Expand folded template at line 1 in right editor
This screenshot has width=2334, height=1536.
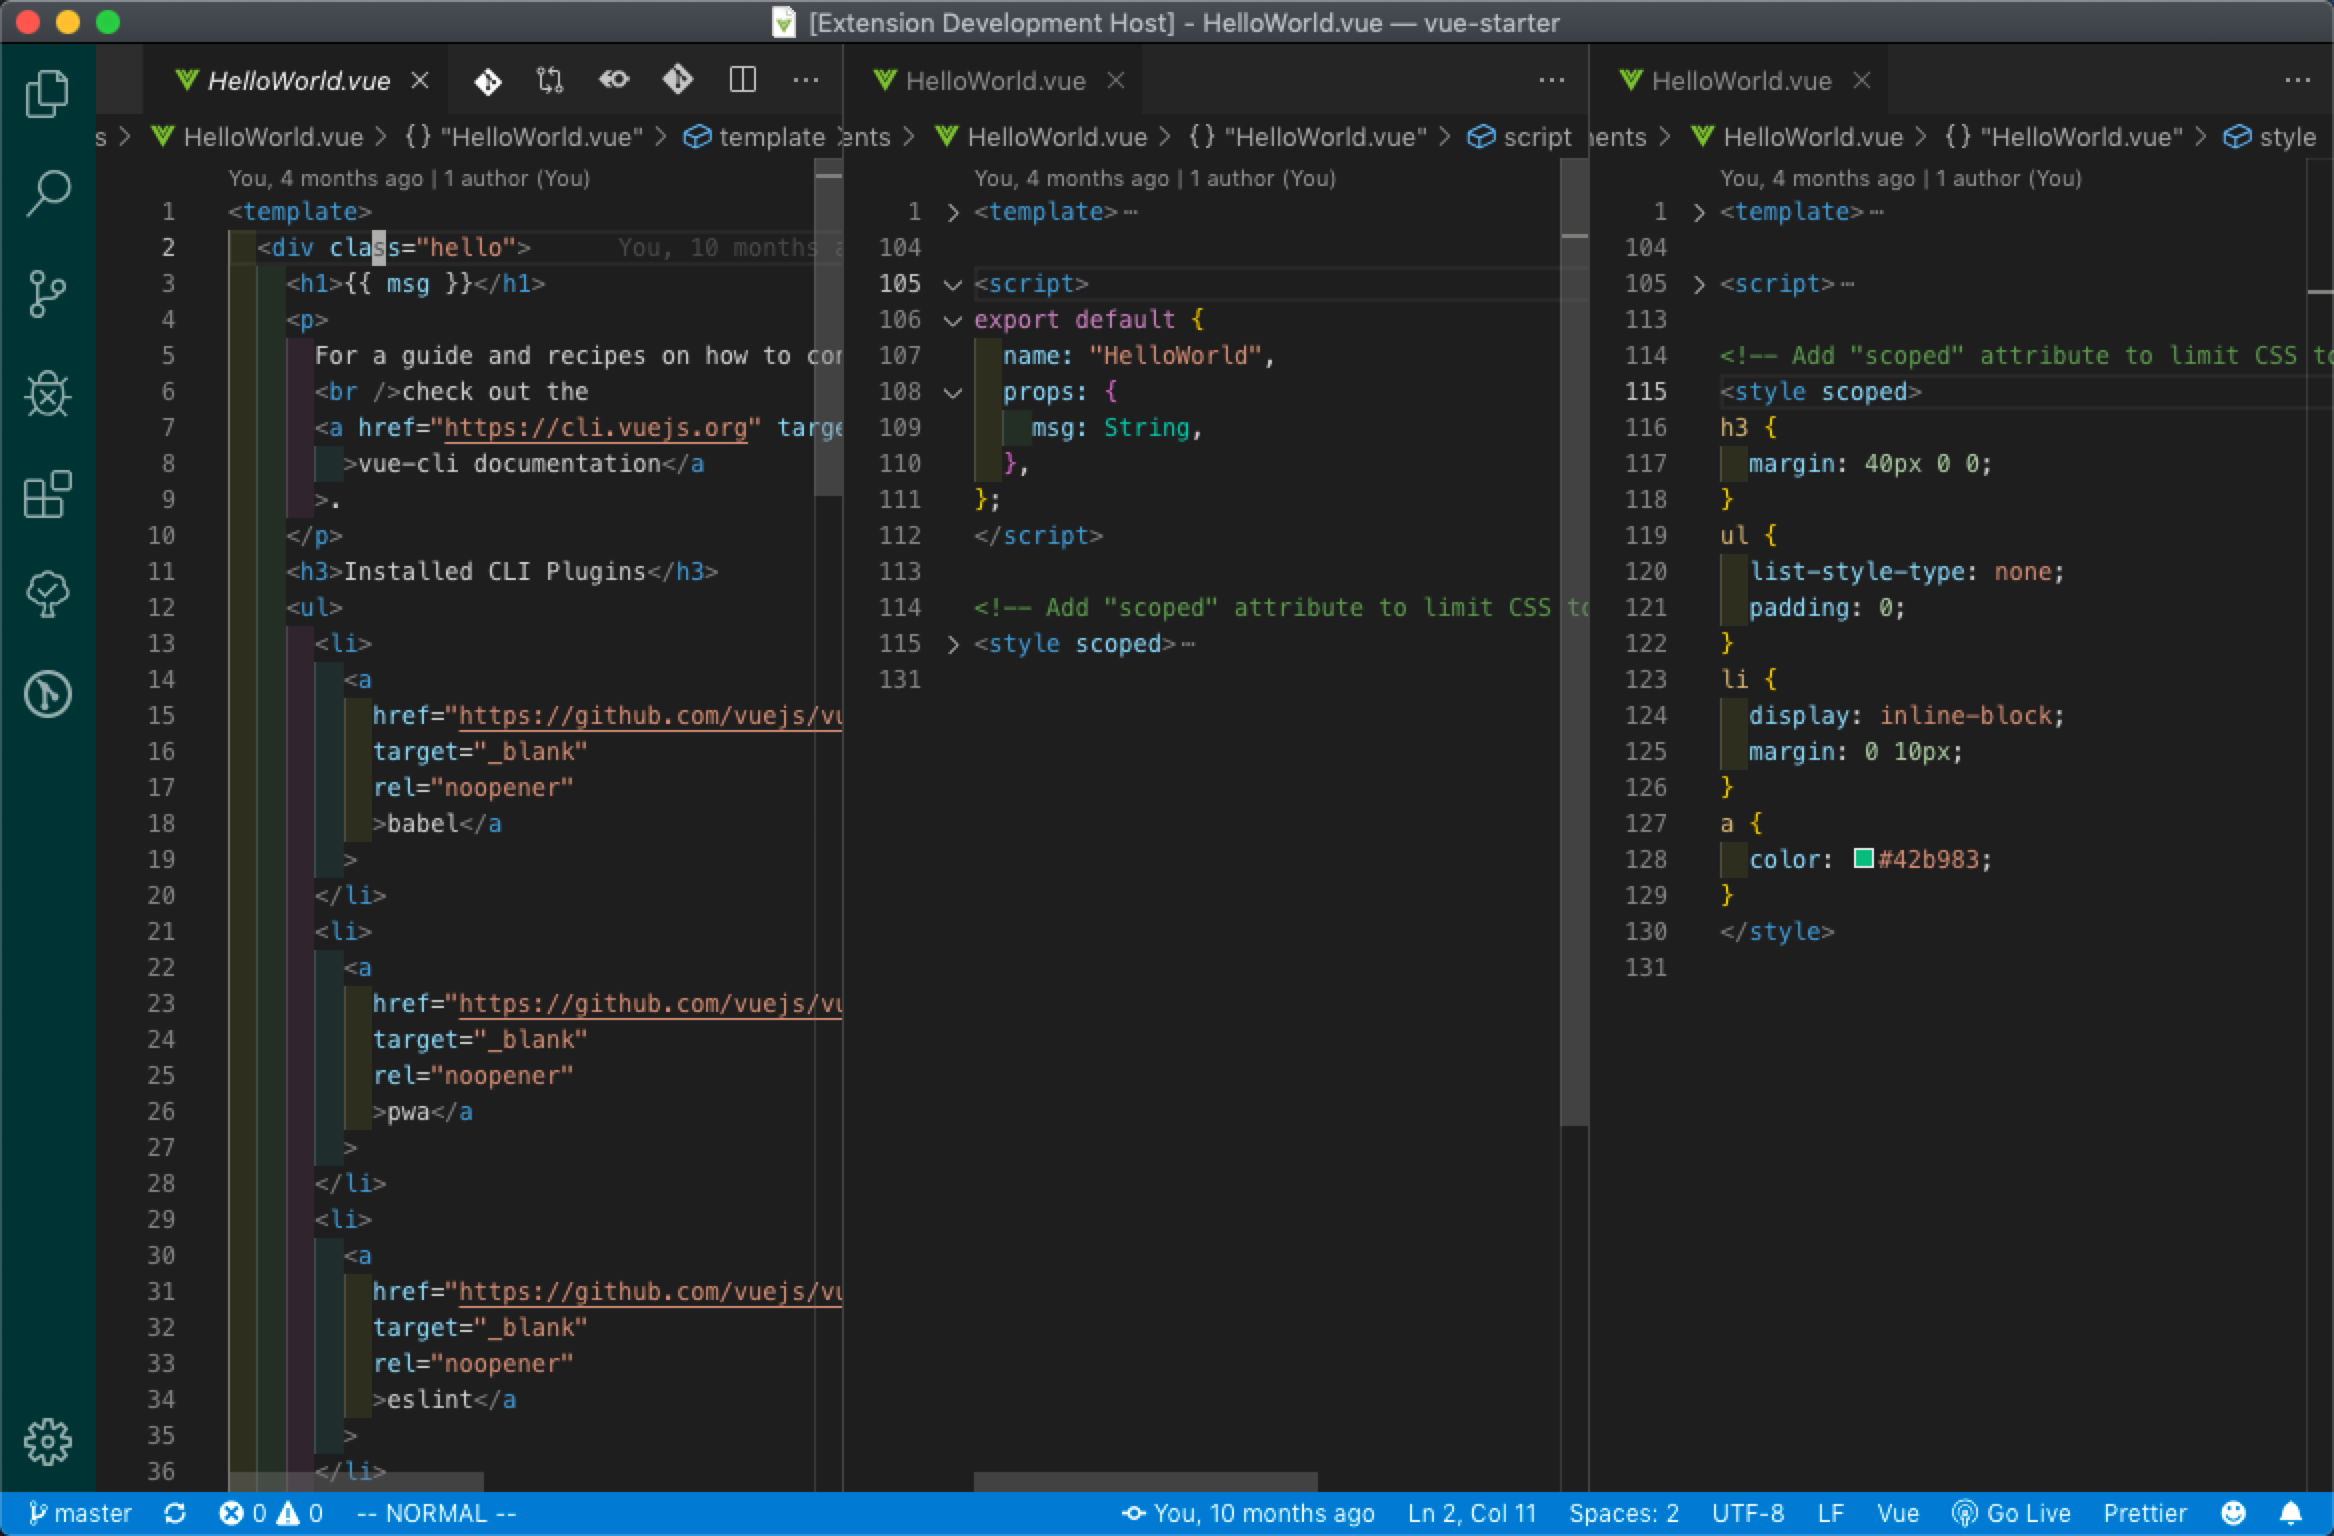pos(1699,212)
